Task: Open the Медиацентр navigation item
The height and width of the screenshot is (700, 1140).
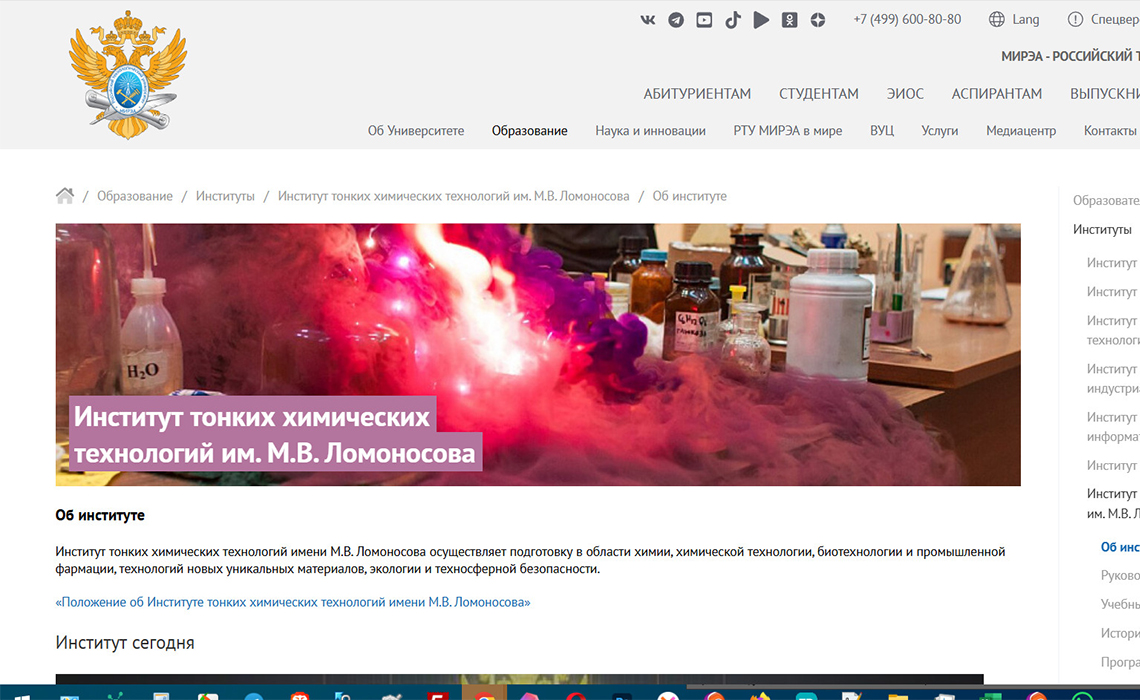Action: pos(1021,131)
